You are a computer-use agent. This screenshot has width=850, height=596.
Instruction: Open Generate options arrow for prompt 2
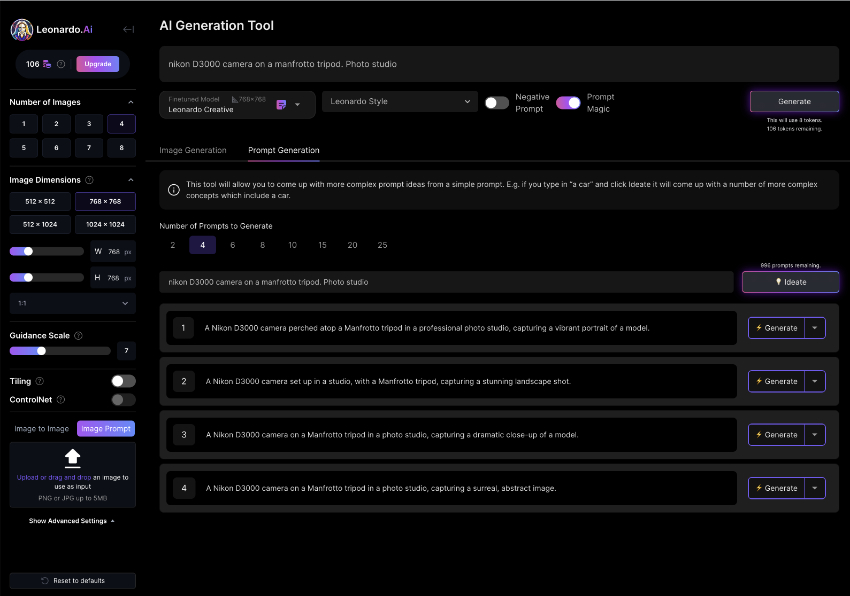pyautogui.click(x=815, y=381)
